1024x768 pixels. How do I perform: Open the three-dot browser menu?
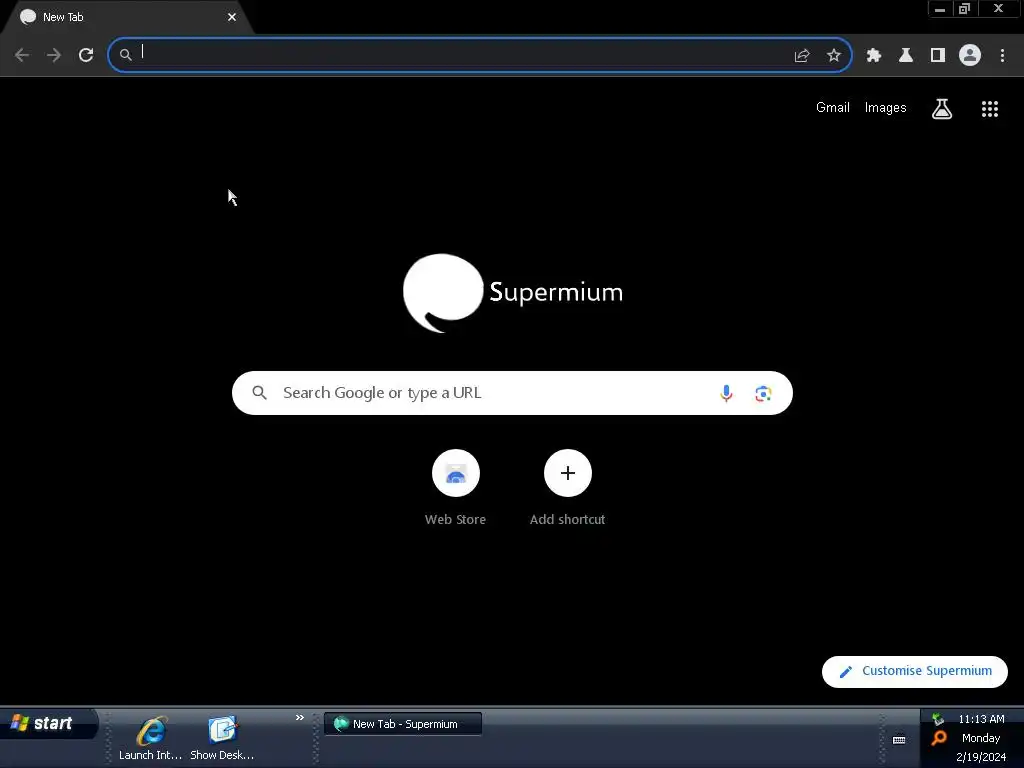(1002, 56)
